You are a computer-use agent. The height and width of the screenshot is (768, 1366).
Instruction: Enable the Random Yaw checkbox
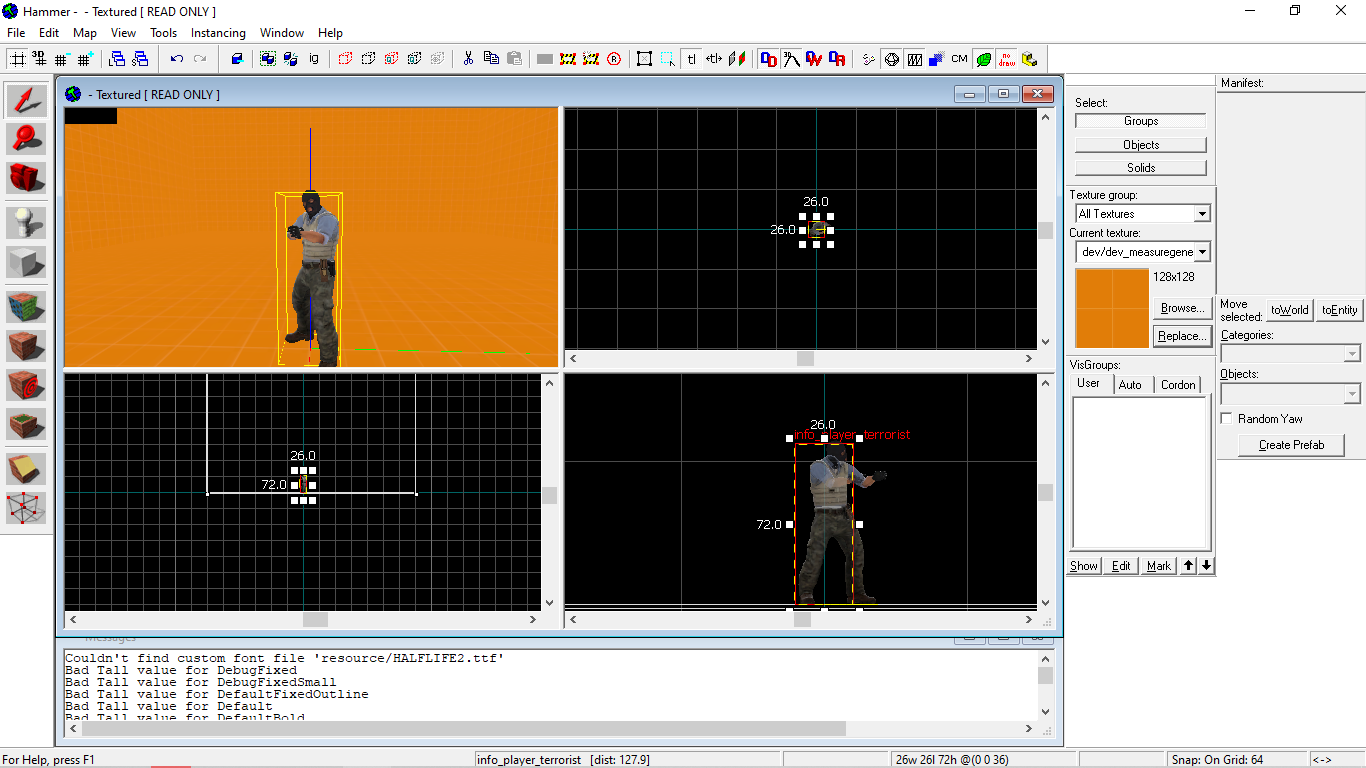(x=1227, y=419)
